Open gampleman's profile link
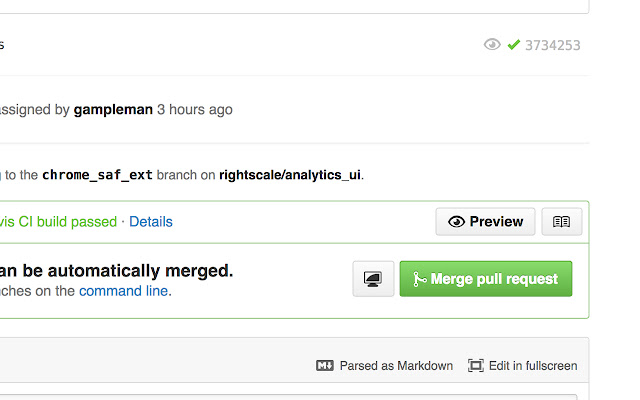The width and height of the screenshot is (640, 400). tap(111, 109)
